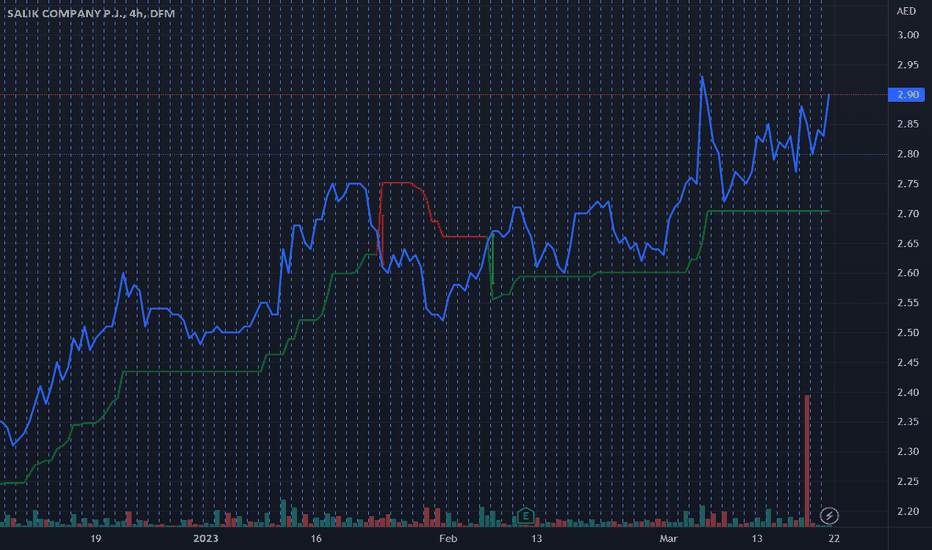Click the 2.25 price axis label

pos(908,481)
